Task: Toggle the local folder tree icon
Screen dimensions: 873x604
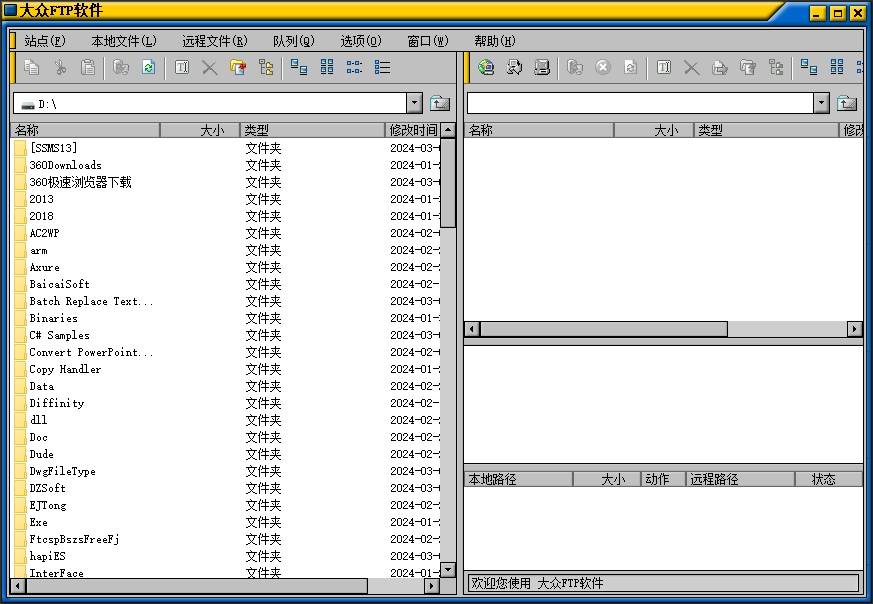Action: (266, 68)
